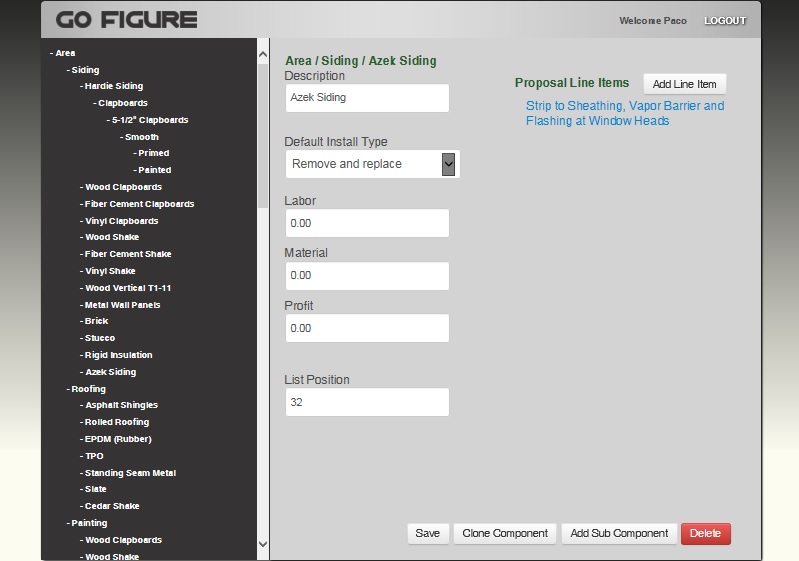This screenshot has width=799, height=561.
Task: Open the Default Install Type dropdown
Action: click(x=372, y=164)
